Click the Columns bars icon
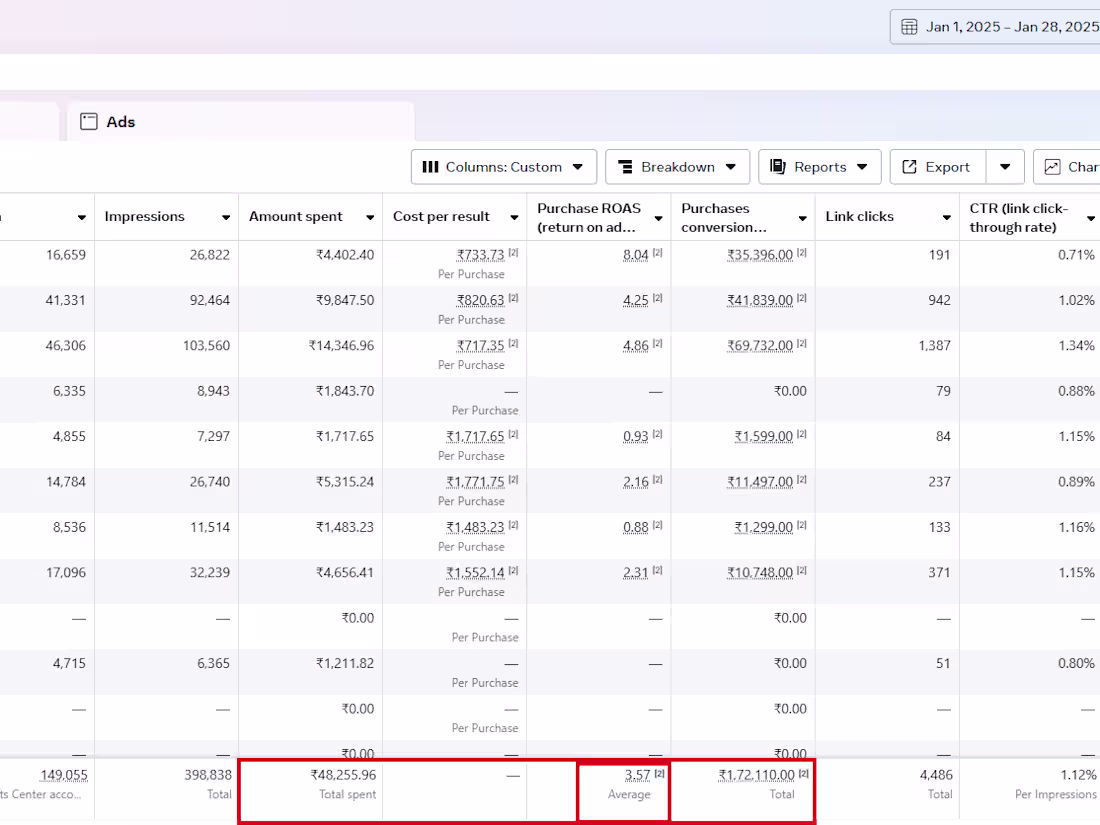The width and height of the screenshot is (1100, 825). click(430, 167)
